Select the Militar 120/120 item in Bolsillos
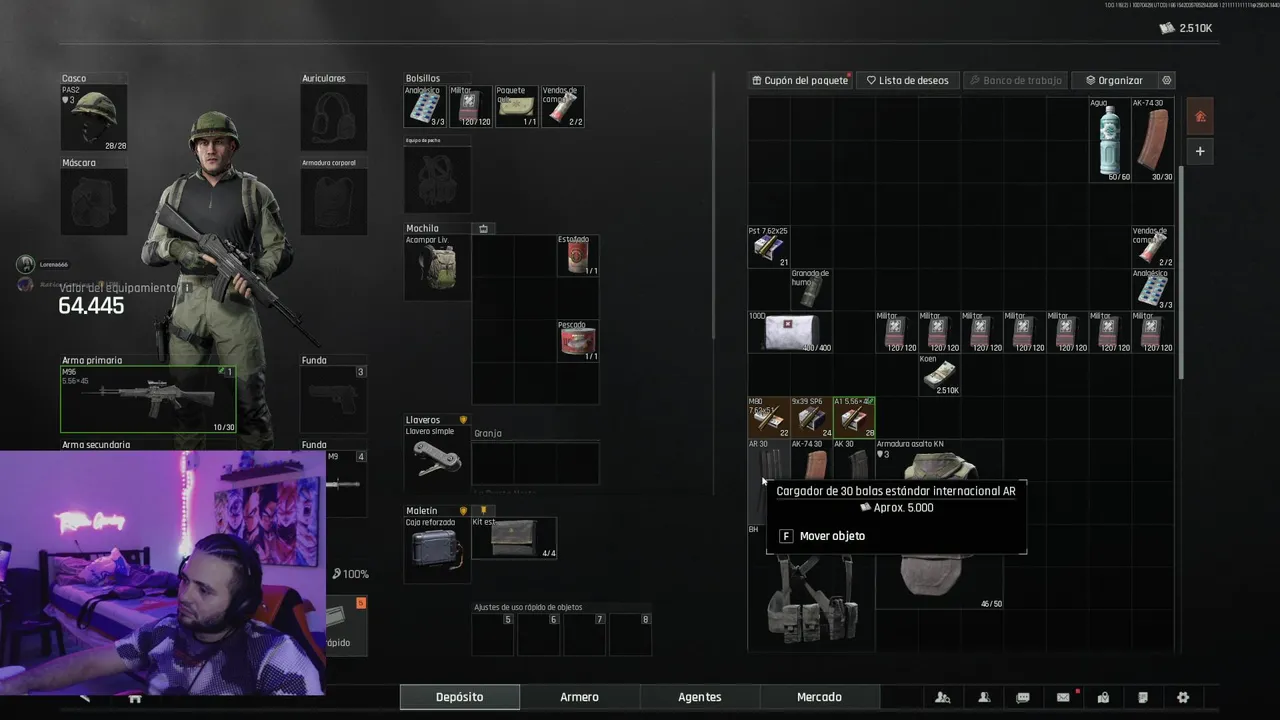 click(x=471, y=107)
